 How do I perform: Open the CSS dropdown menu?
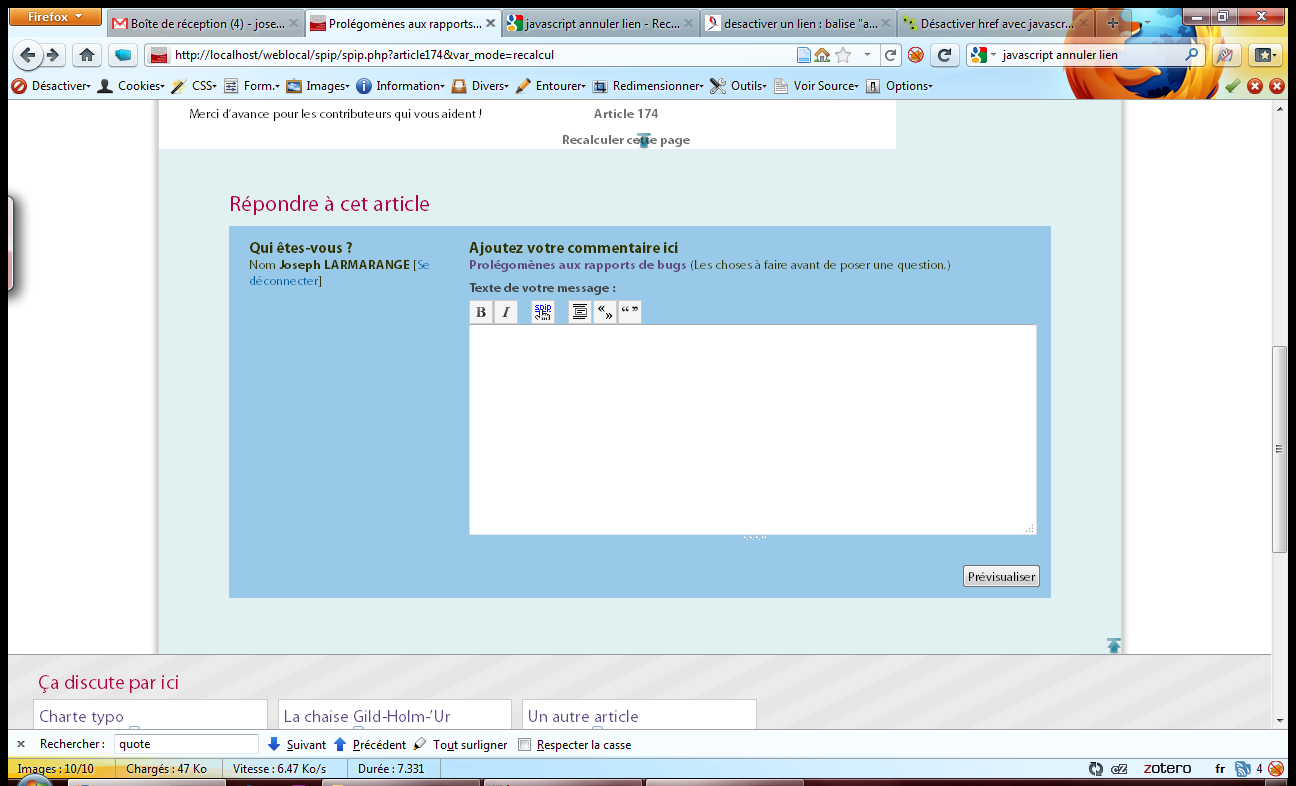[195, 86]
